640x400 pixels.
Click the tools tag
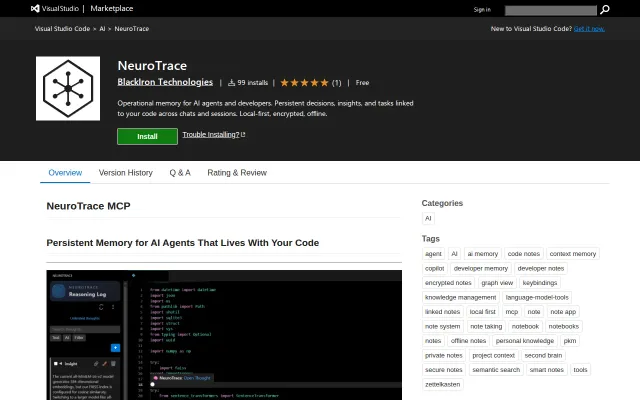coord(580,370)
